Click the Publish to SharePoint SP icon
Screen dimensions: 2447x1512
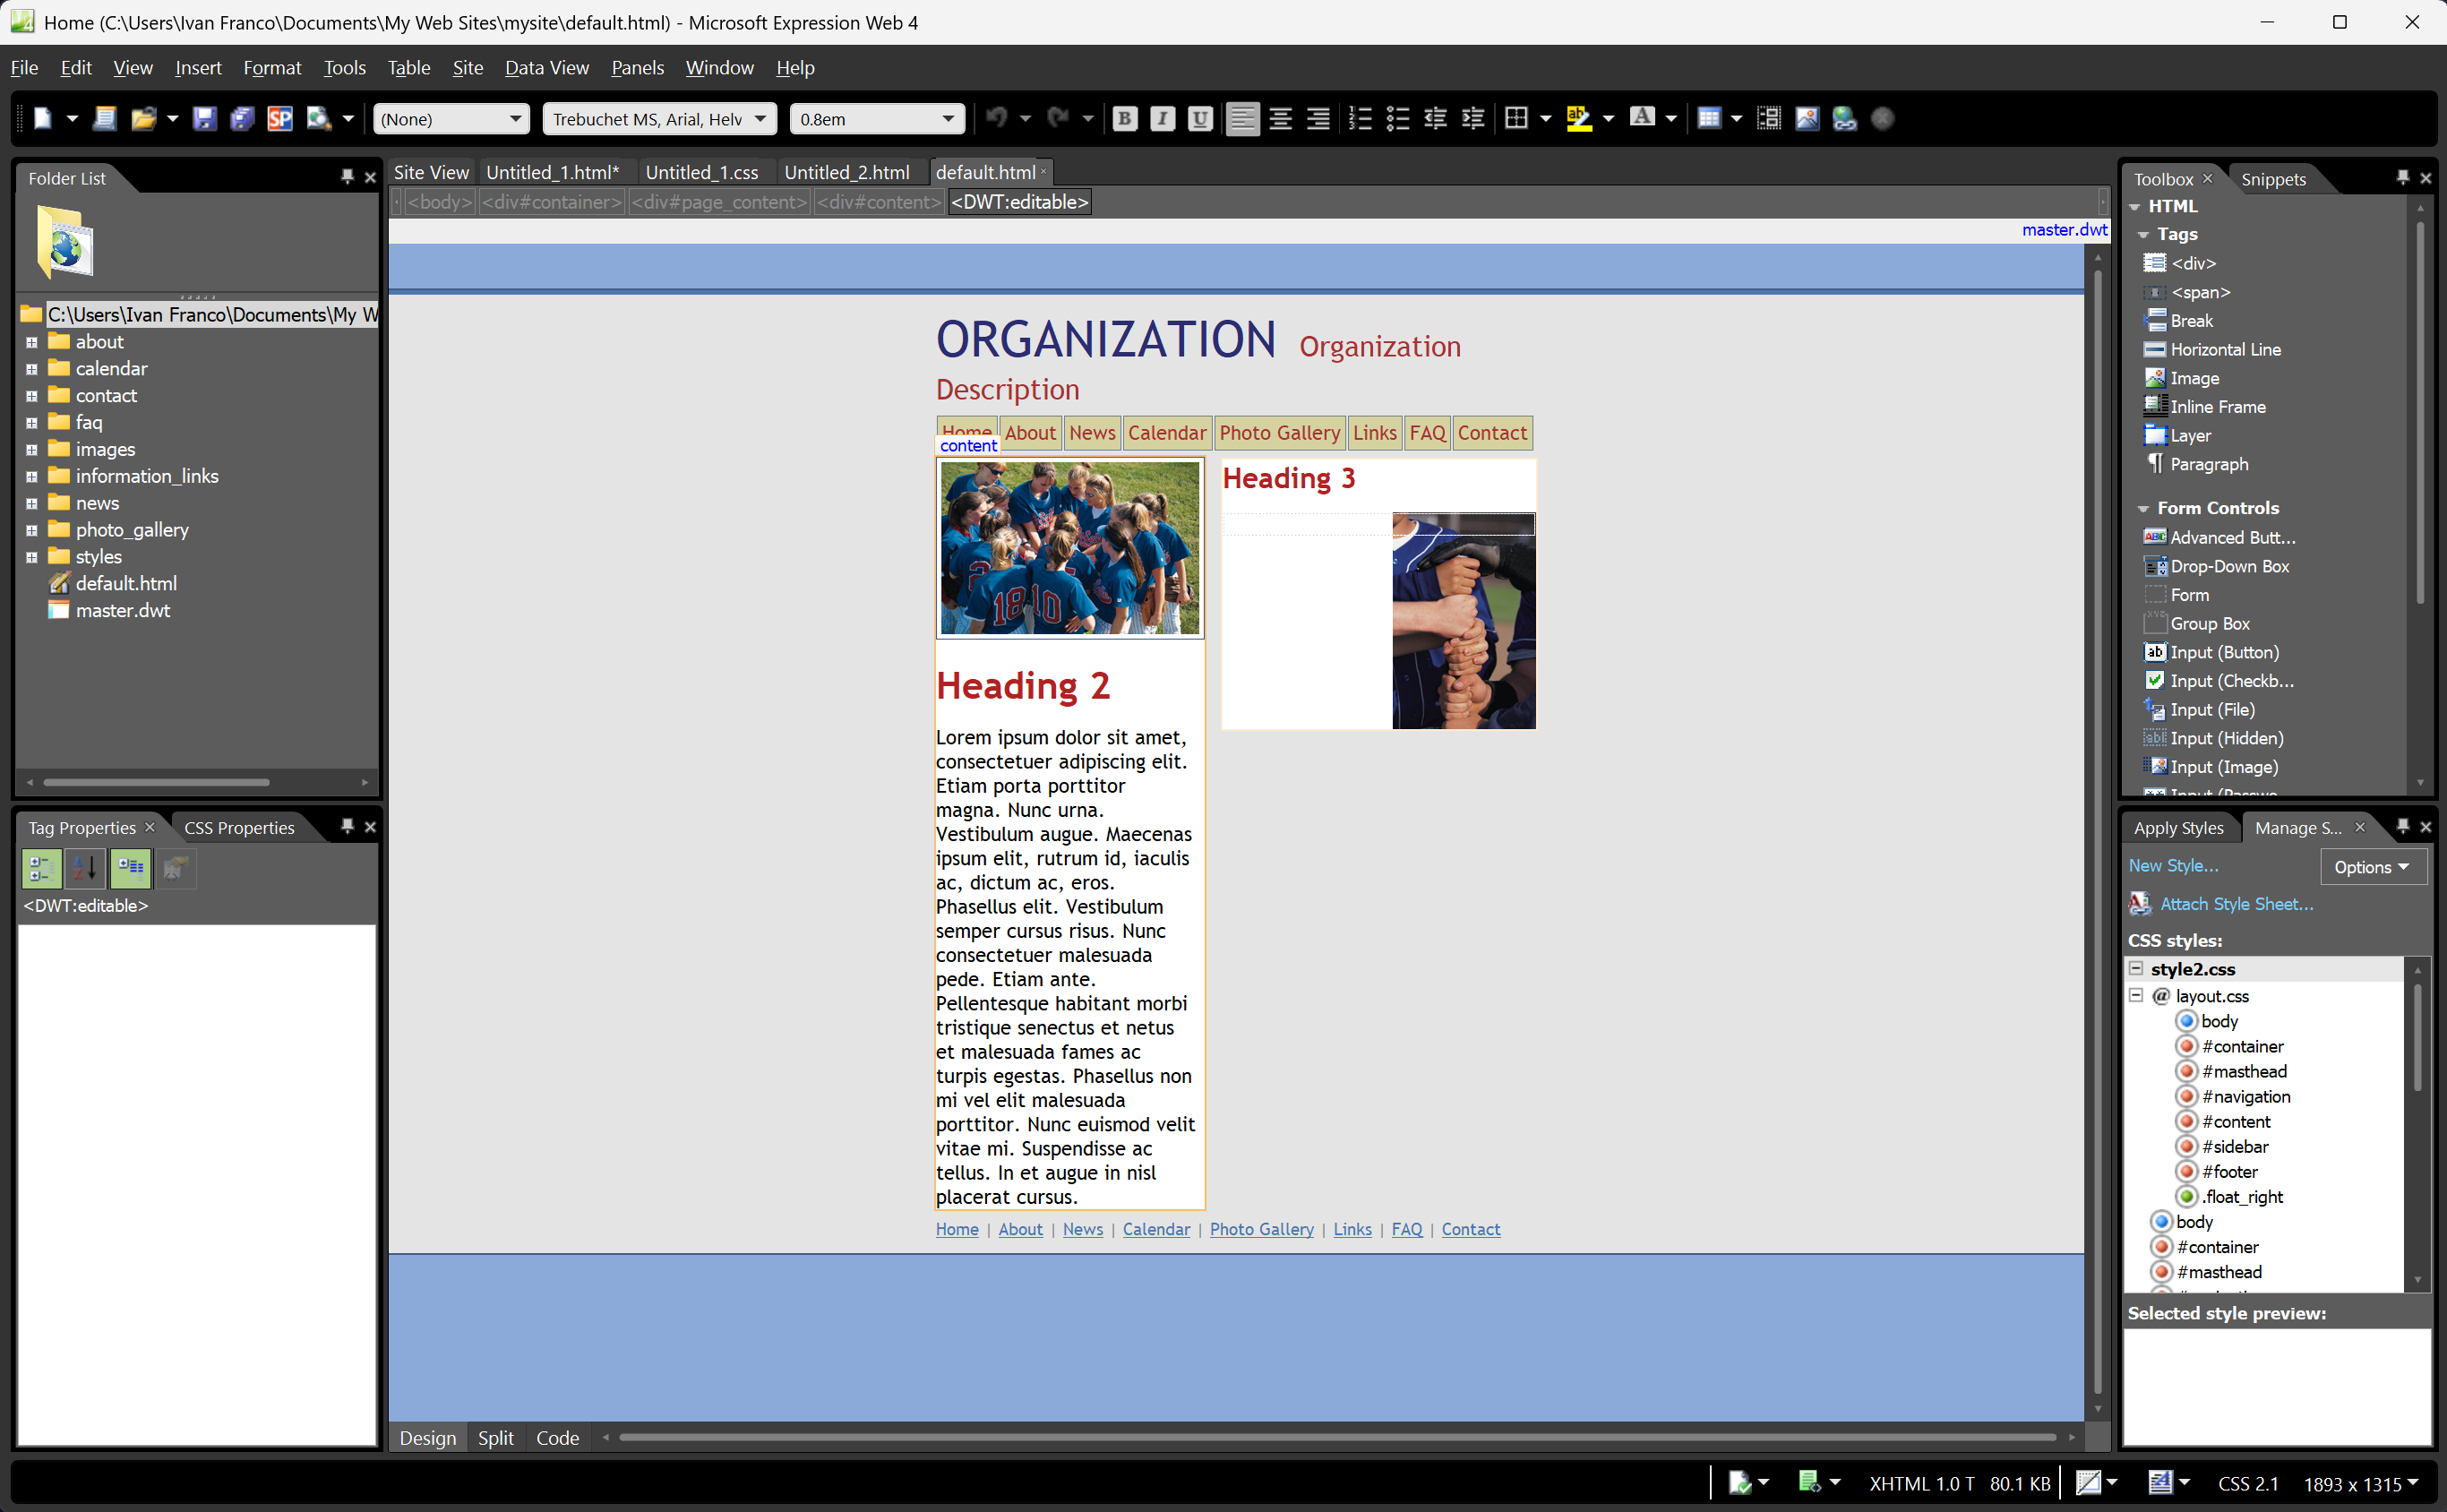(x=280, y=119)
